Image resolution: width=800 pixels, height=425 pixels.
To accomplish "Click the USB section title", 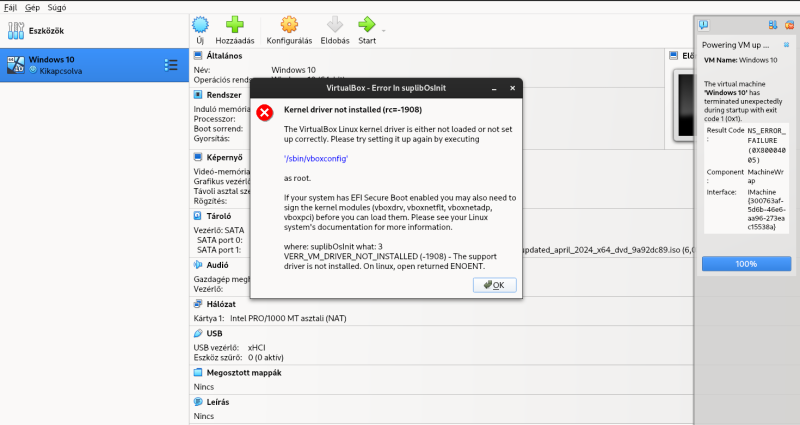I will [x=214, y=333].
